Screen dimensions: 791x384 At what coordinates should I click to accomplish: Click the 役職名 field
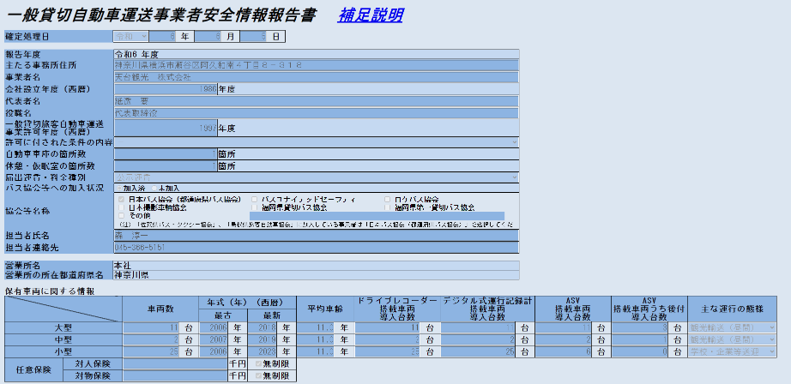(x=316, y=114)
